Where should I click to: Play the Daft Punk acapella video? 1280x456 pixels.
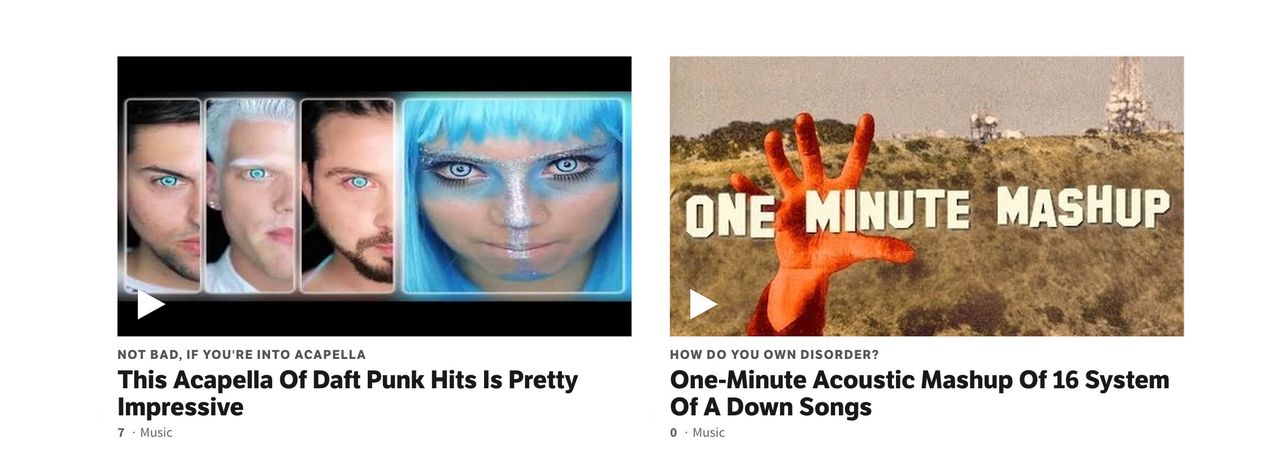pos(151,304)
